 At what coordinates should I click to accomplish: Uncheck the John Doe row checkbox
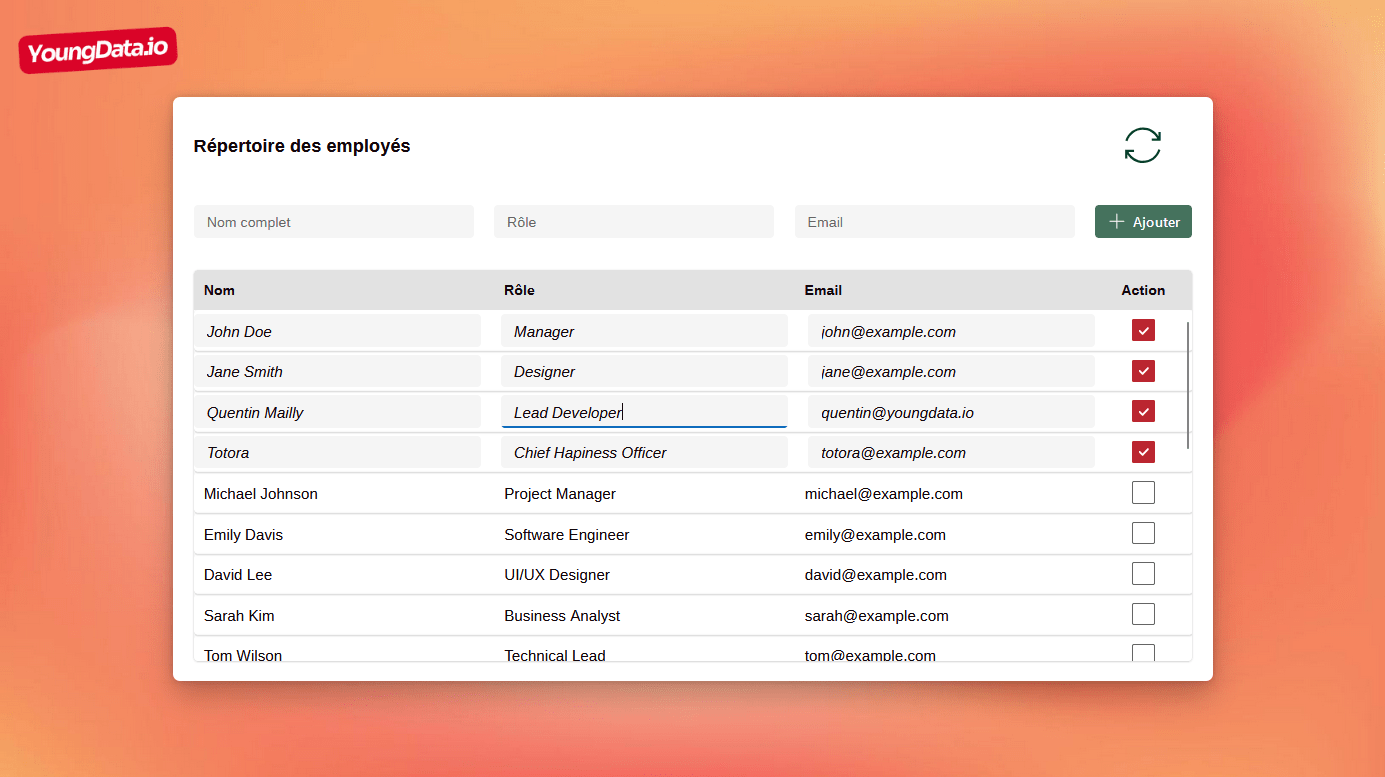tap(1143, 330)
